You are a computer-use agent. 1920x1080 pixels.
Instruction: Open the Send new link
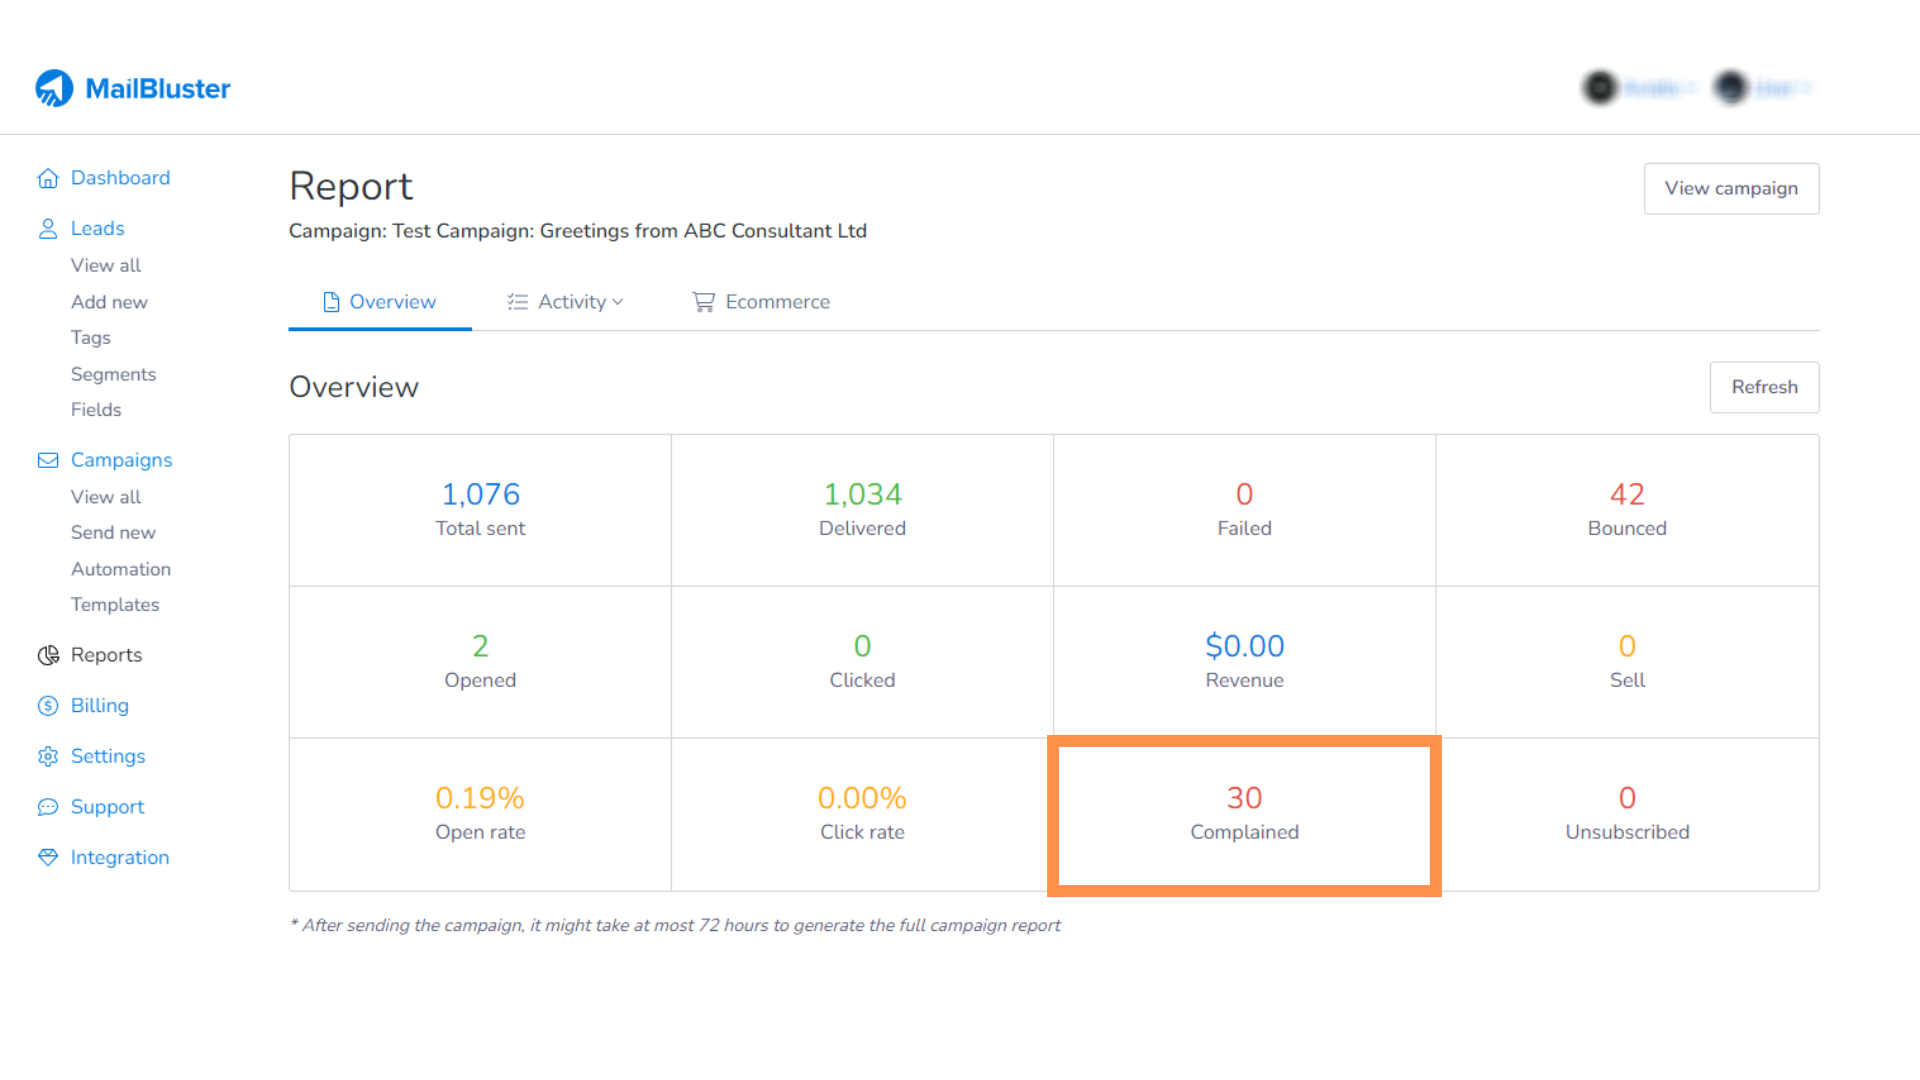[113, 532]
